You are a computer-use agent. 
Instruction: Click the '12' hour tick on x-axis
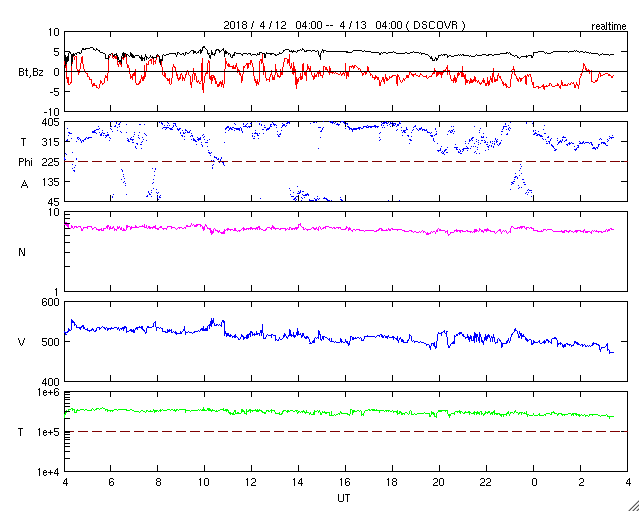coord(251,483)
